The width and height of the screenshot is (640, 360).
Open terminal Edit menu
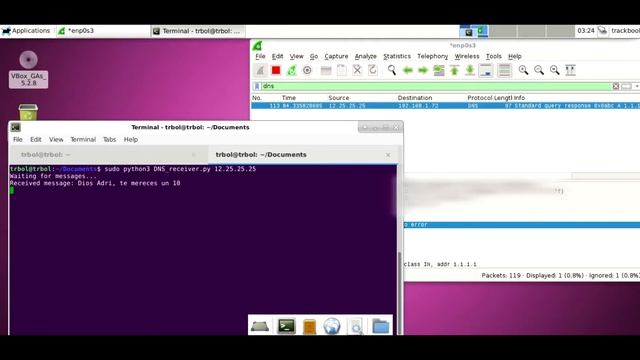[x=36, y=140]
